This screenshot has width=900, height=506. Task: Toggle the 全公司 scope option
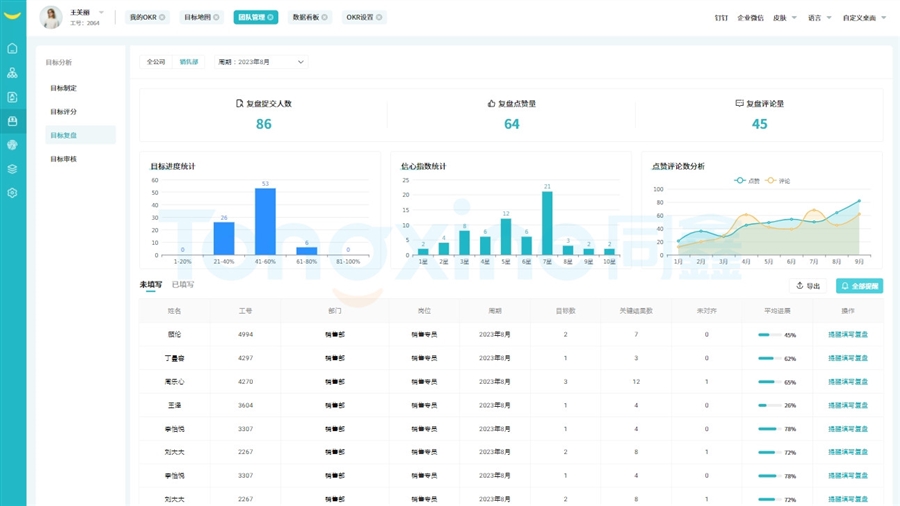(x=156, y=62)
